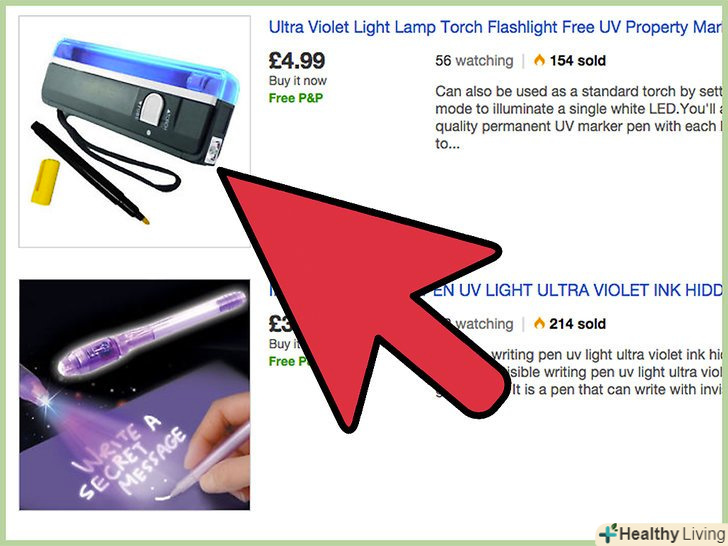Click the Healthy Living logo icon
728x546 pixels.
point(609,533)
